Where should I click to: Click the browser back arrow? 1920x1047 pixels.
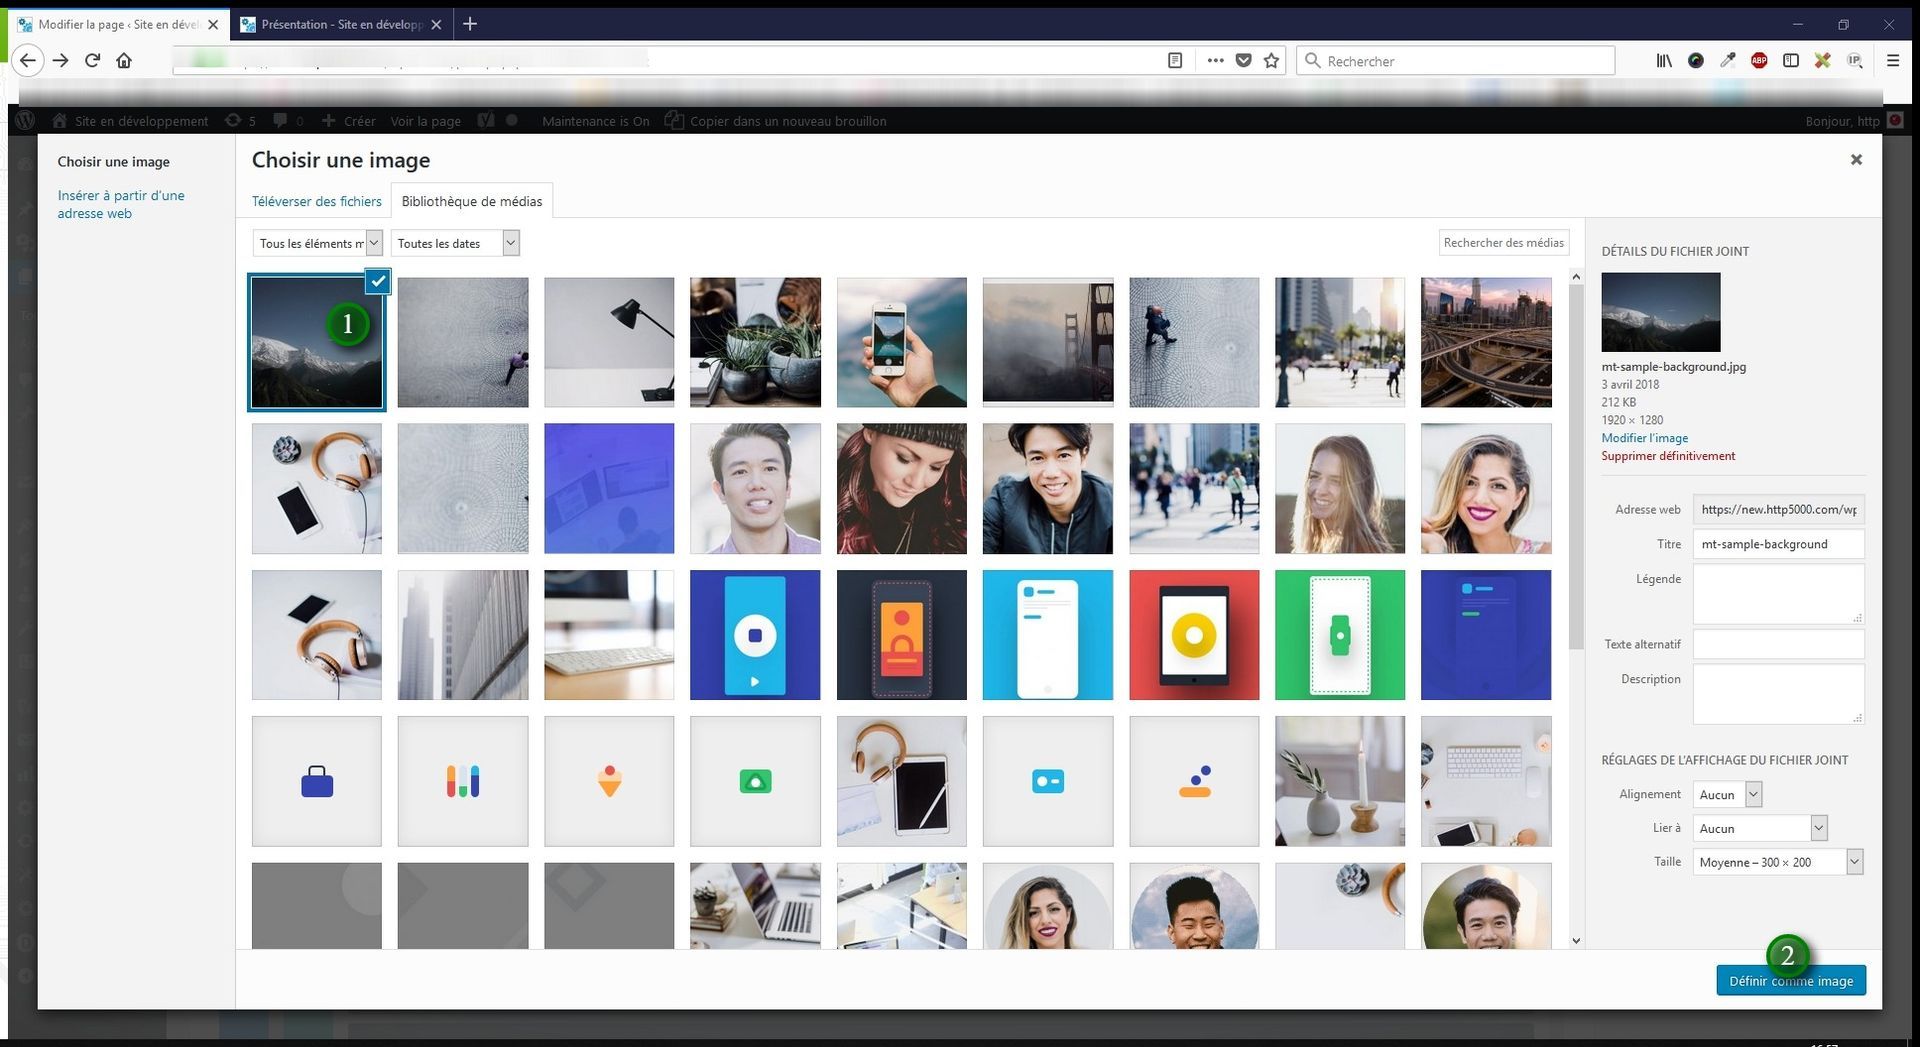pos(28,61)
